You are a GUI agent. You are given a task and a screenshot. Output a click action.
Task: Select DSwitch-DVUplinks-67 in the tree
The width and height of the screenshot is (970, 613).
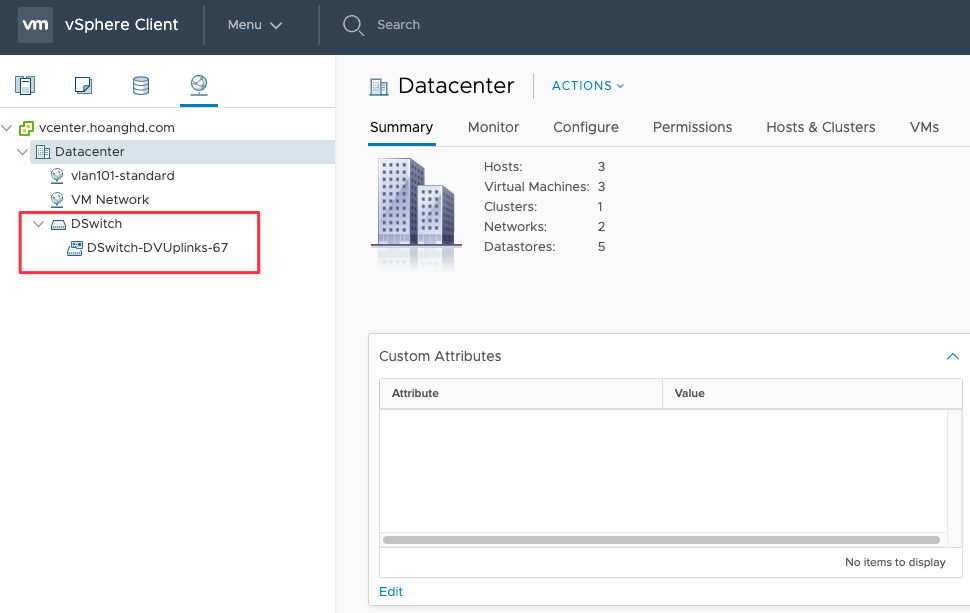157,248
